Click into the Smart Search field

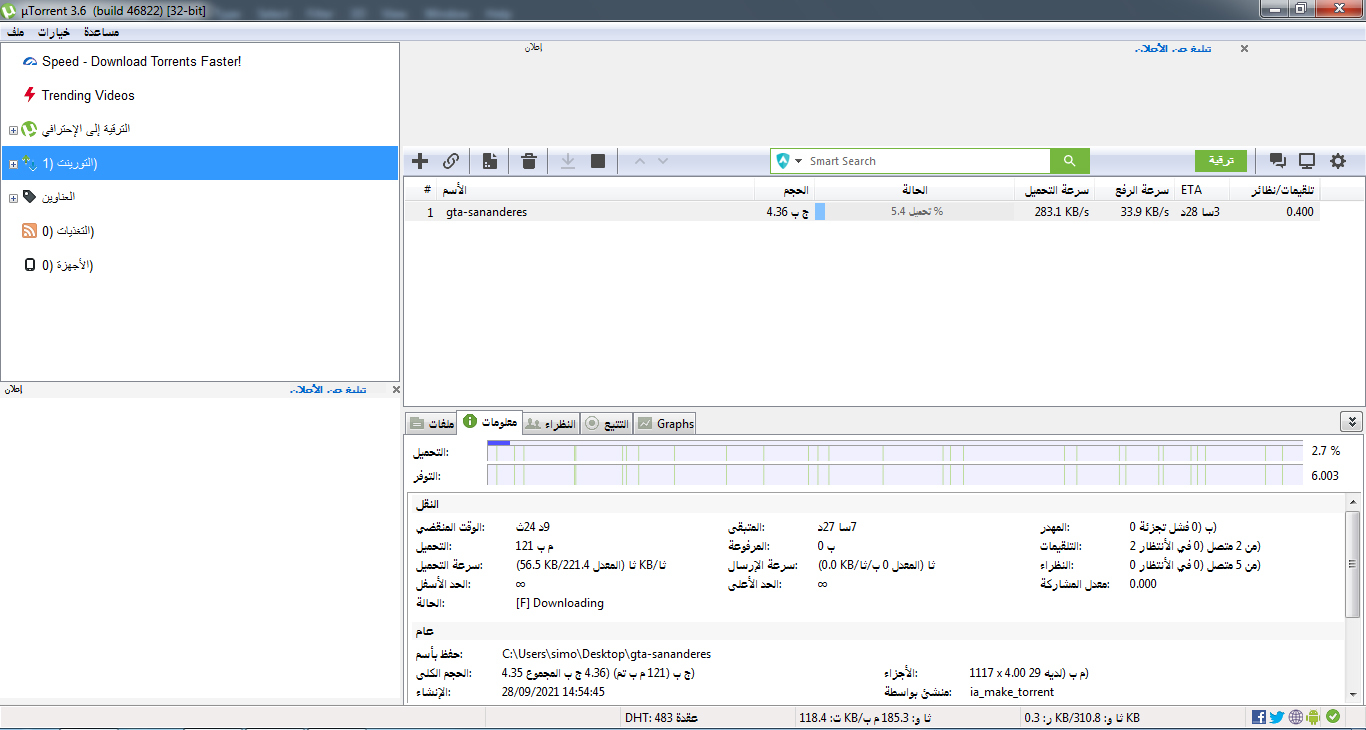(925, 161)
